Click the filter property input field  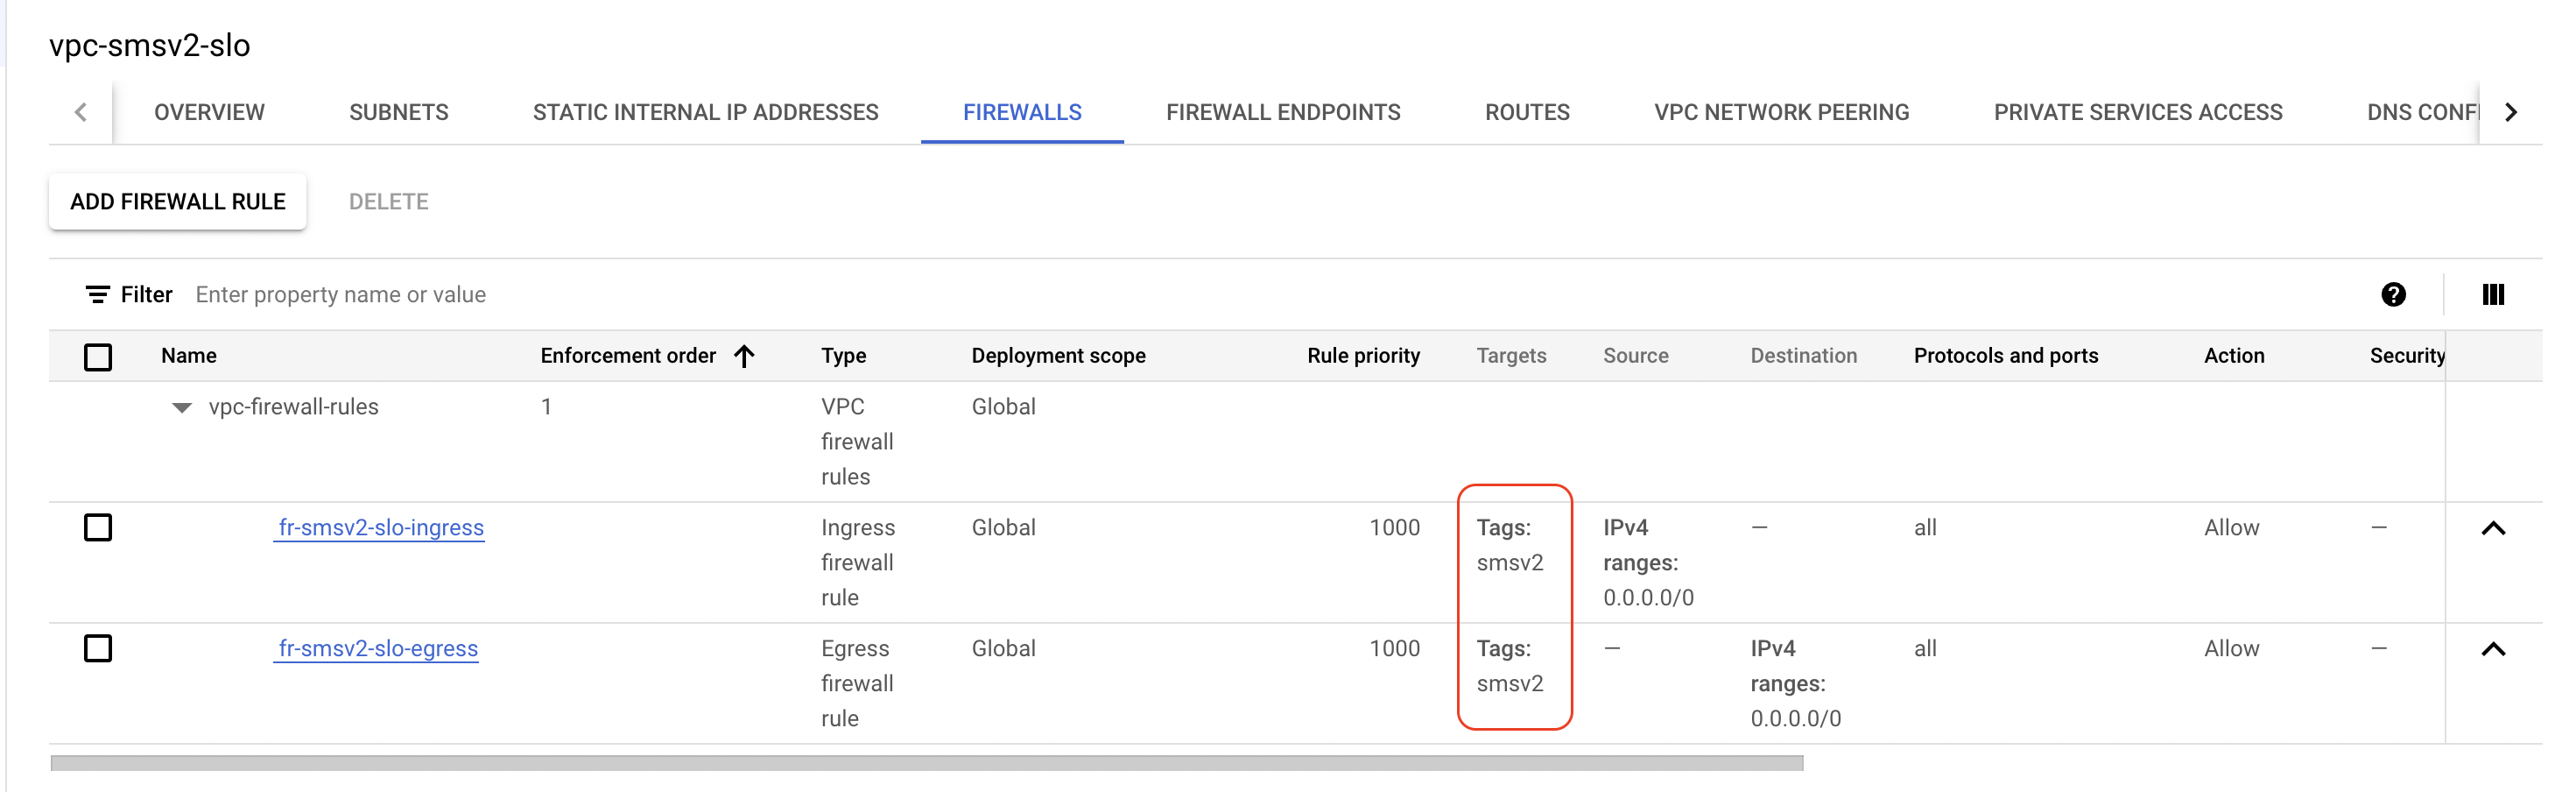(x=340, y=294)
